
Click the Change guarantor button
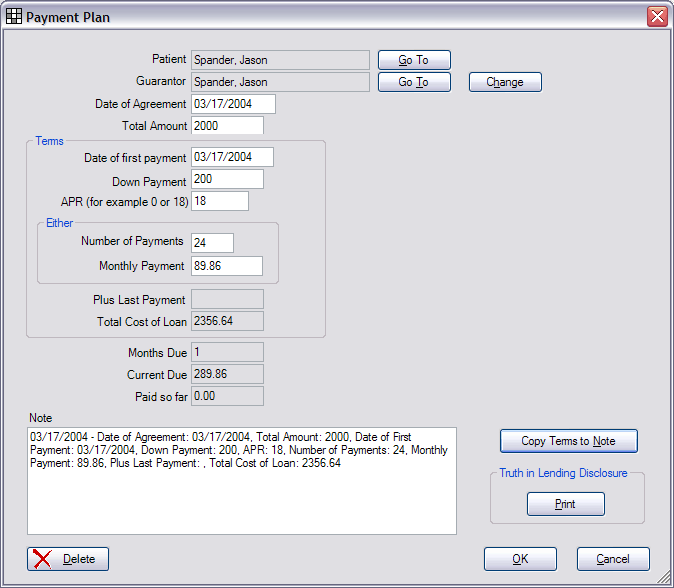[505, 82]
